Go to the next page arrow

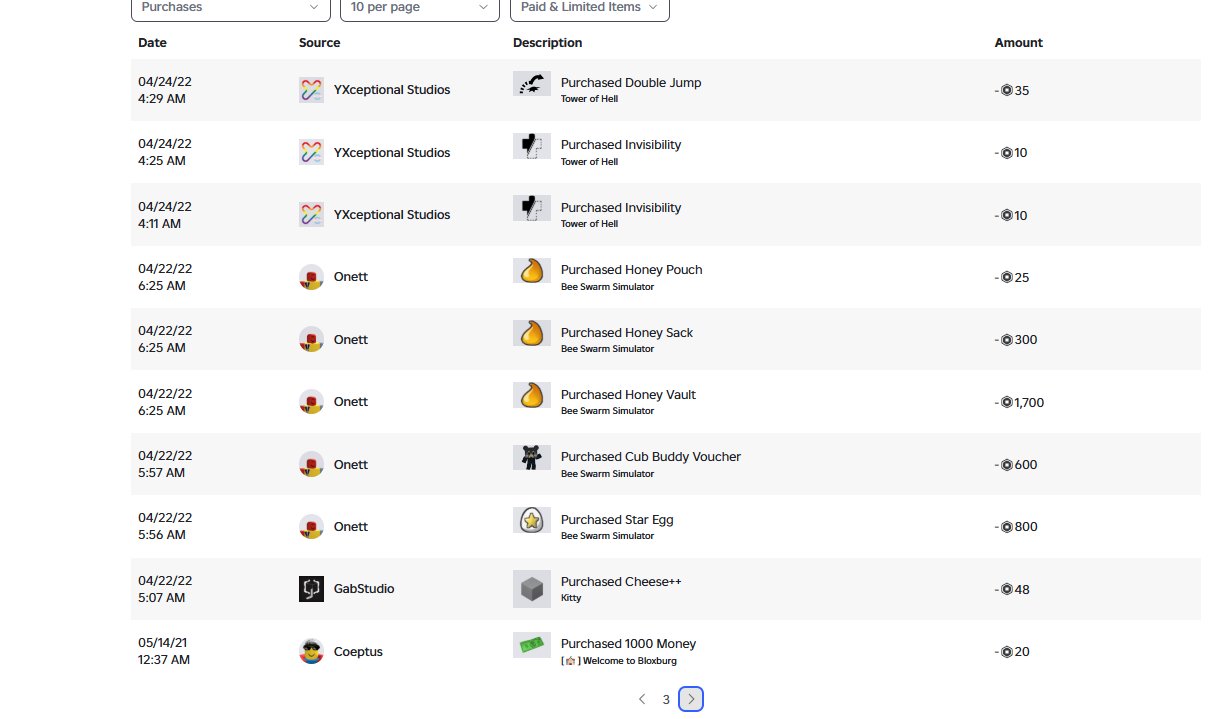(x=691, y=699)
